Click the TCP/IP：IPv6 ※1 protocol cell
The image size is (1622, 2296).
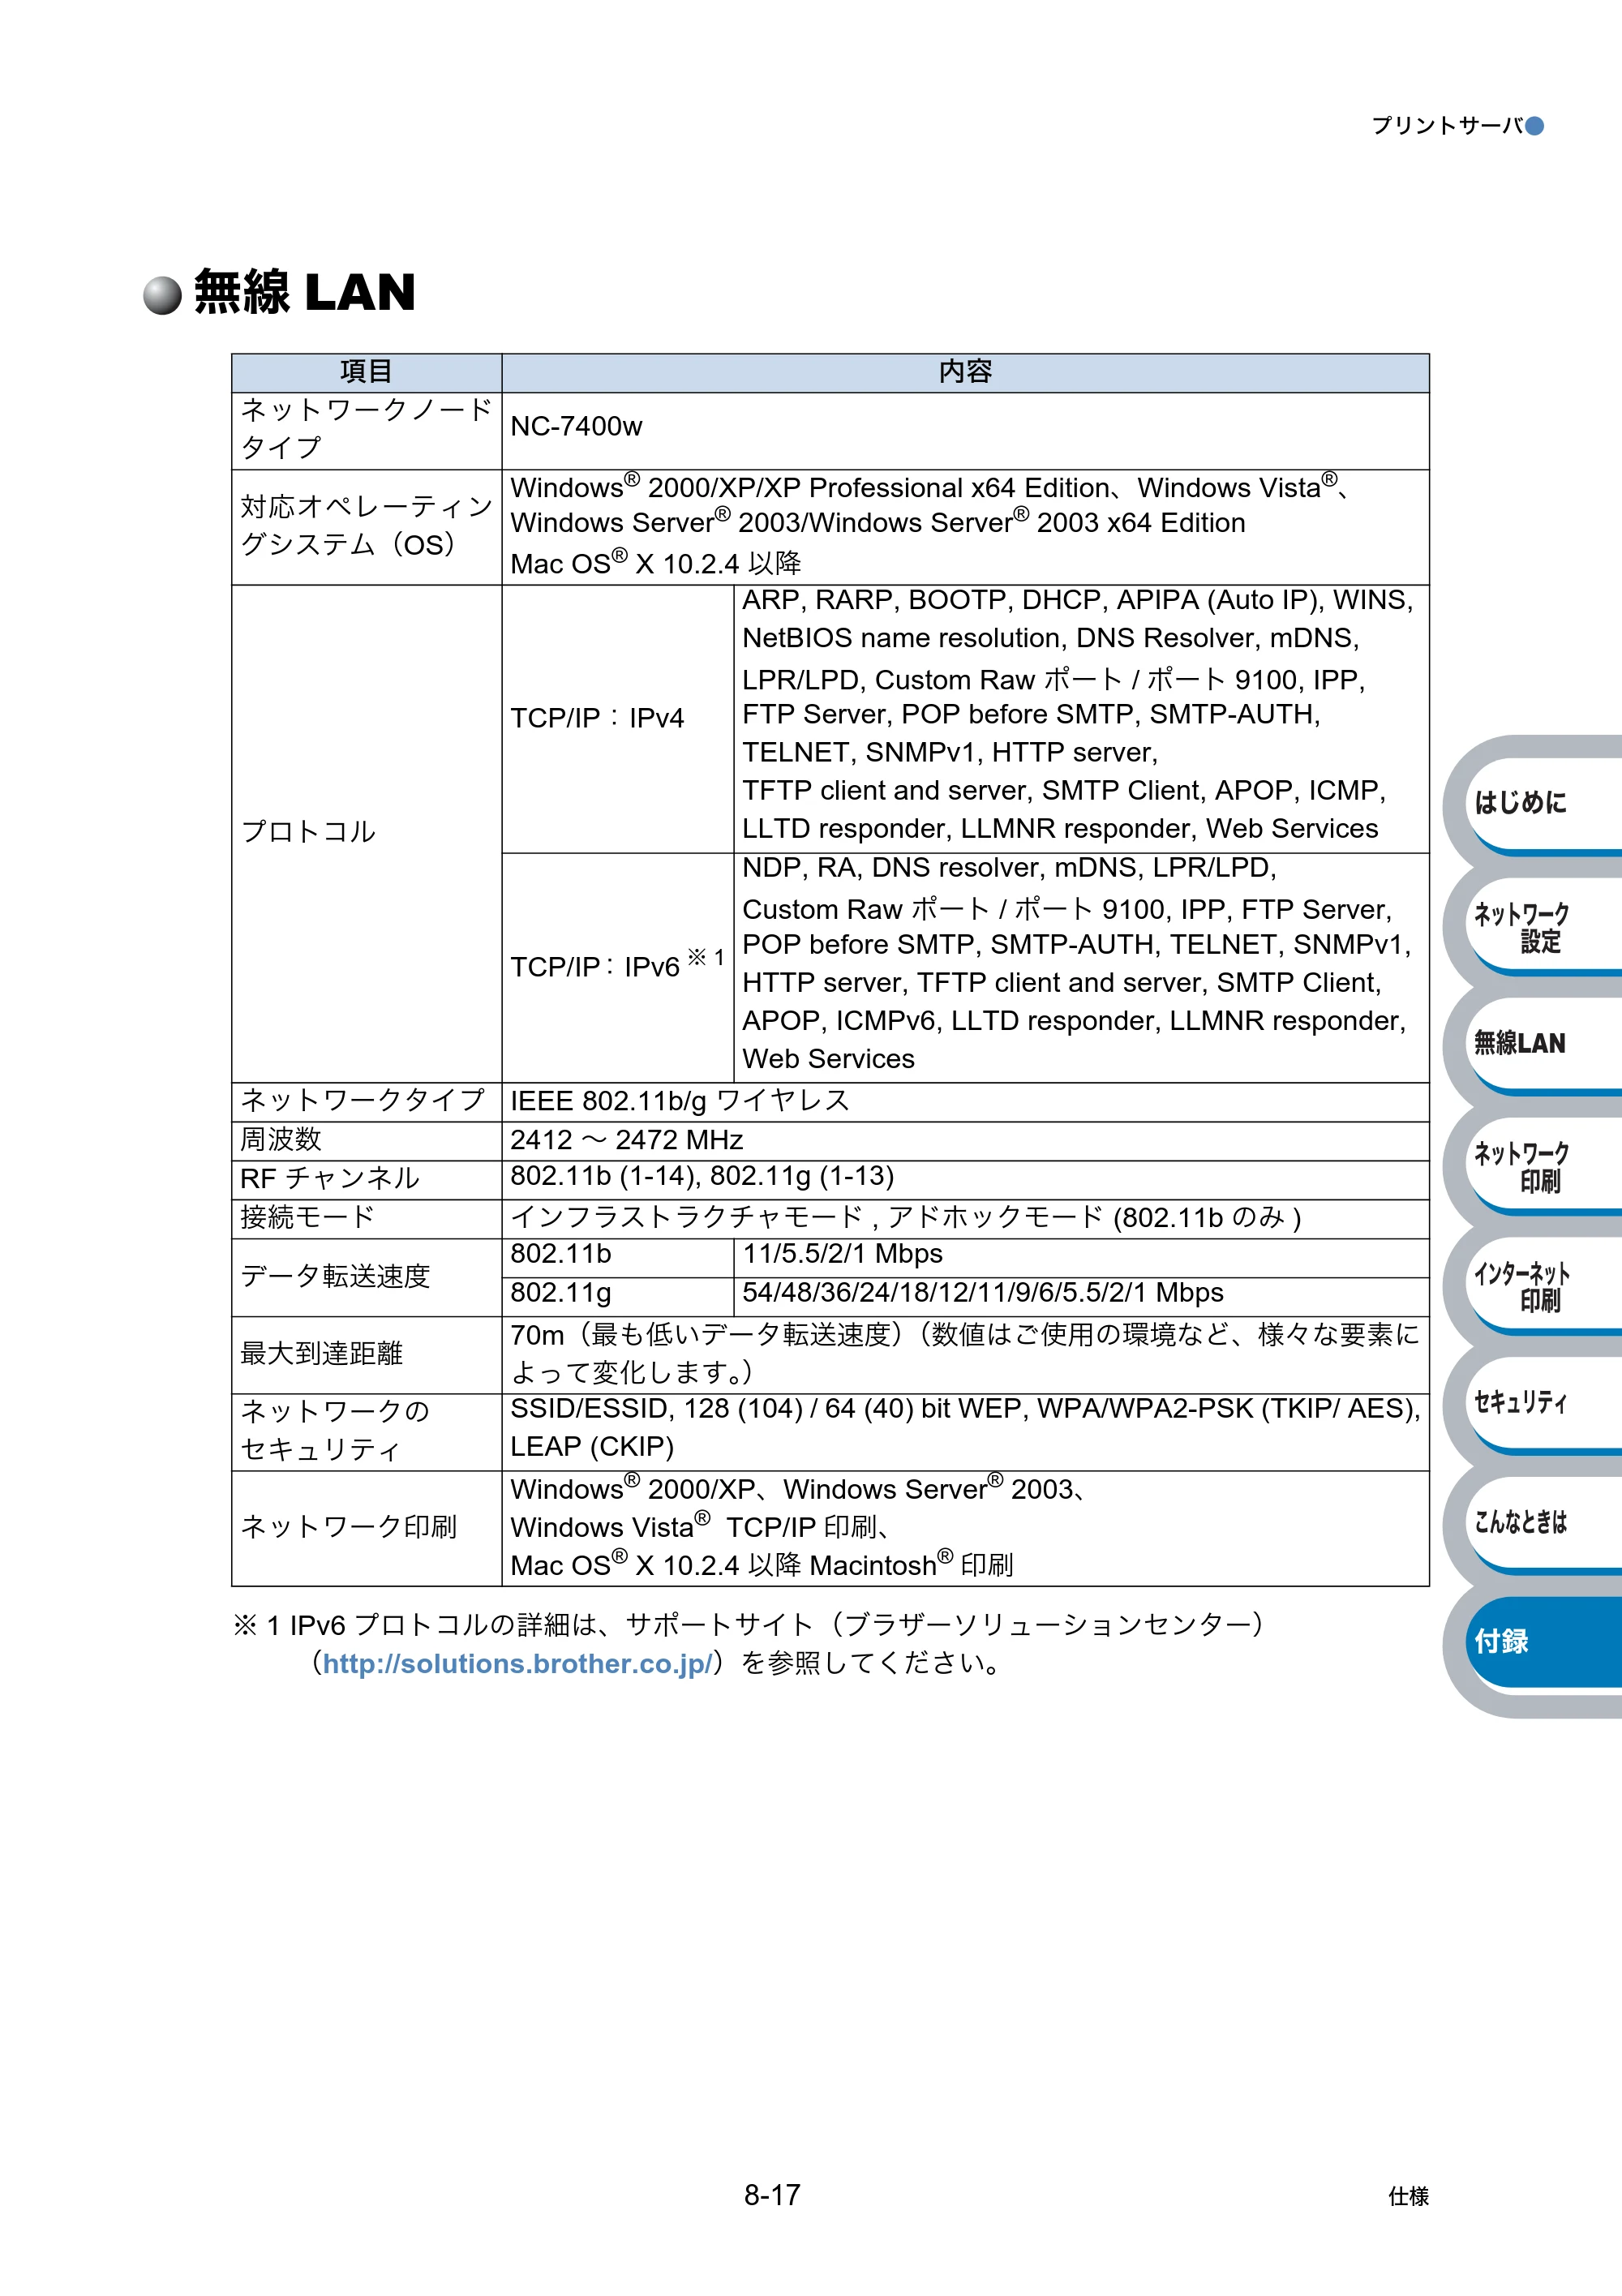point(617,967)
